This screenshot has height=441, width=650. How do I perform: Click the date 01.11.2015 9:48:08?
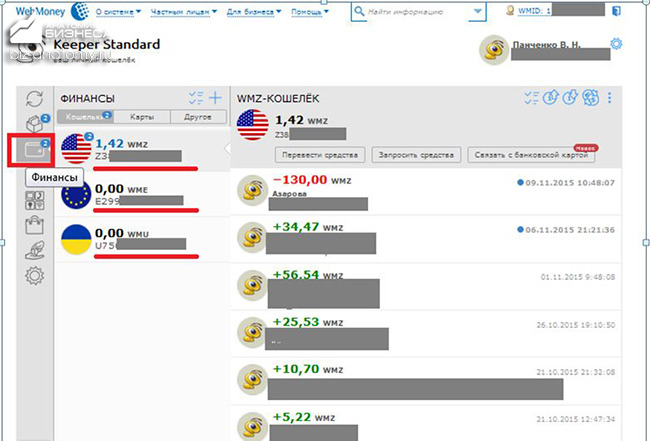click(578, 277)
